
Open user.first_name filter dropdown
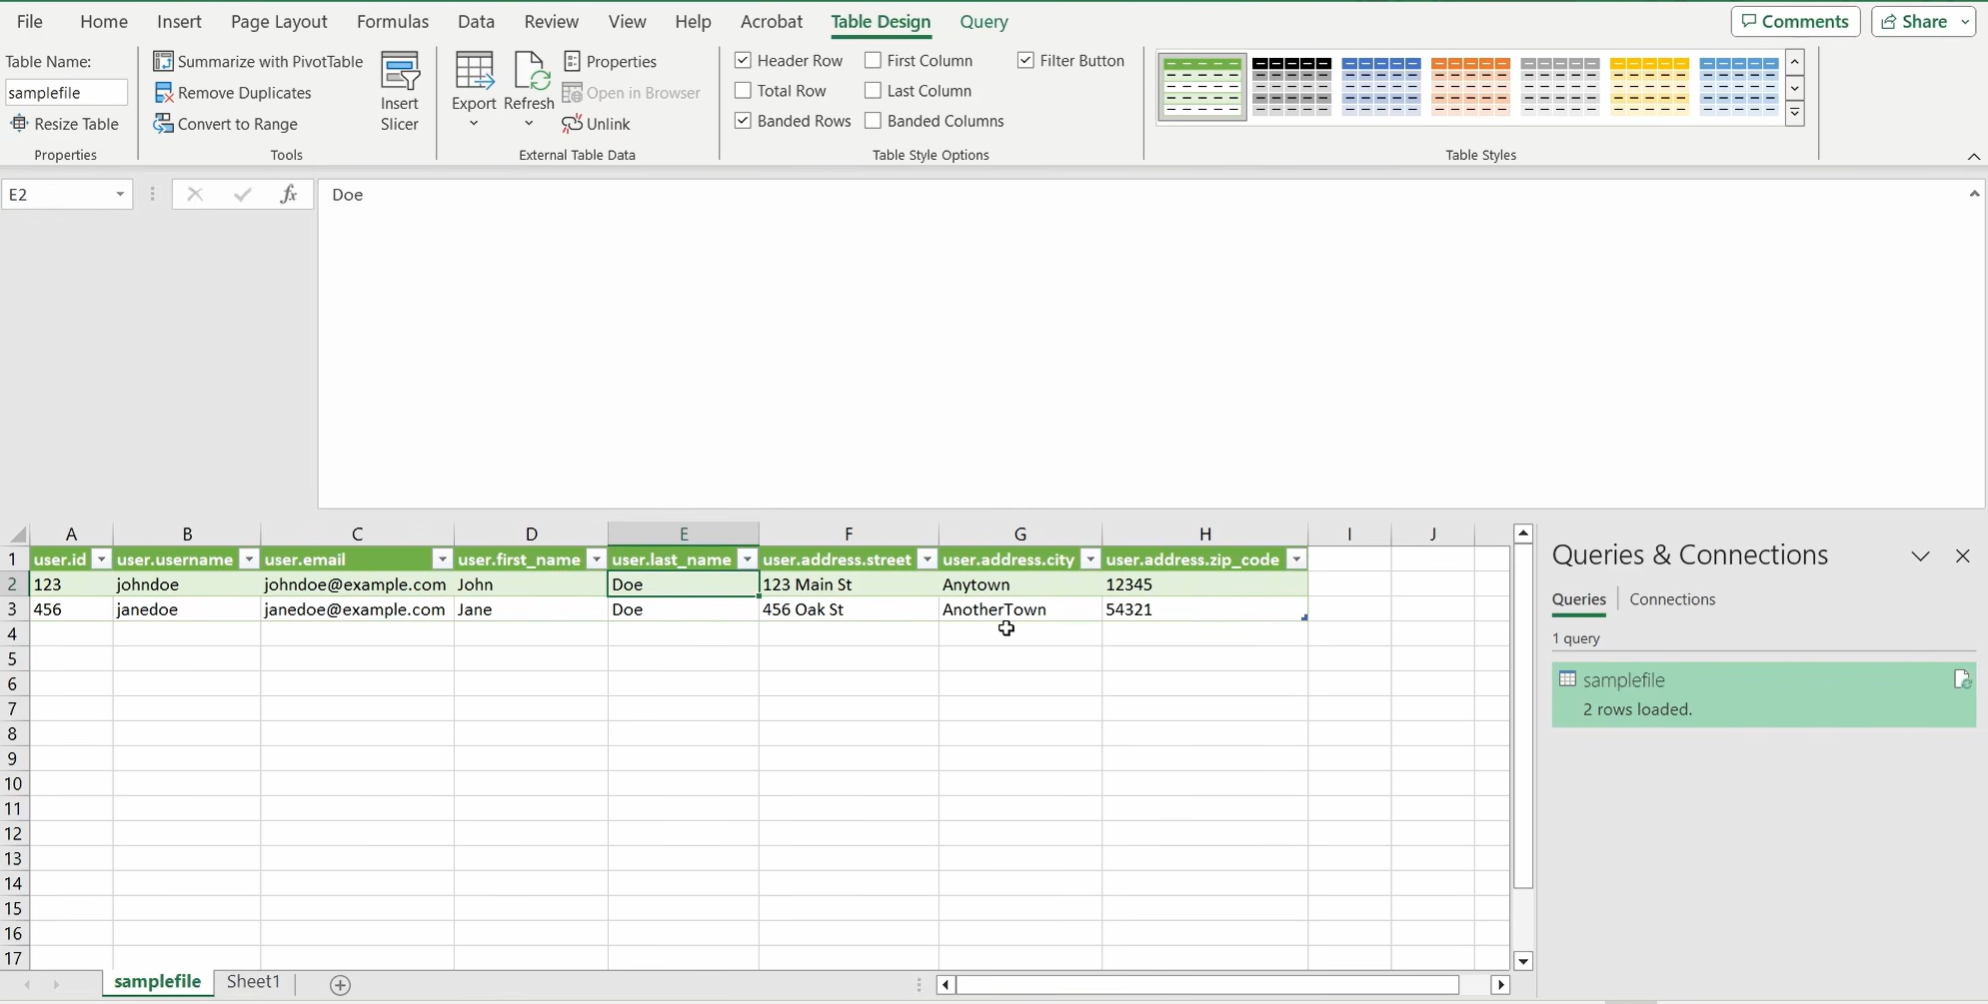click(x=596, y=559)
